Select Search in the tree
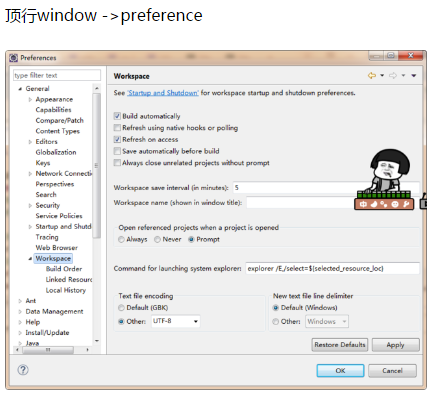The image size is (446, 395). 46,195
